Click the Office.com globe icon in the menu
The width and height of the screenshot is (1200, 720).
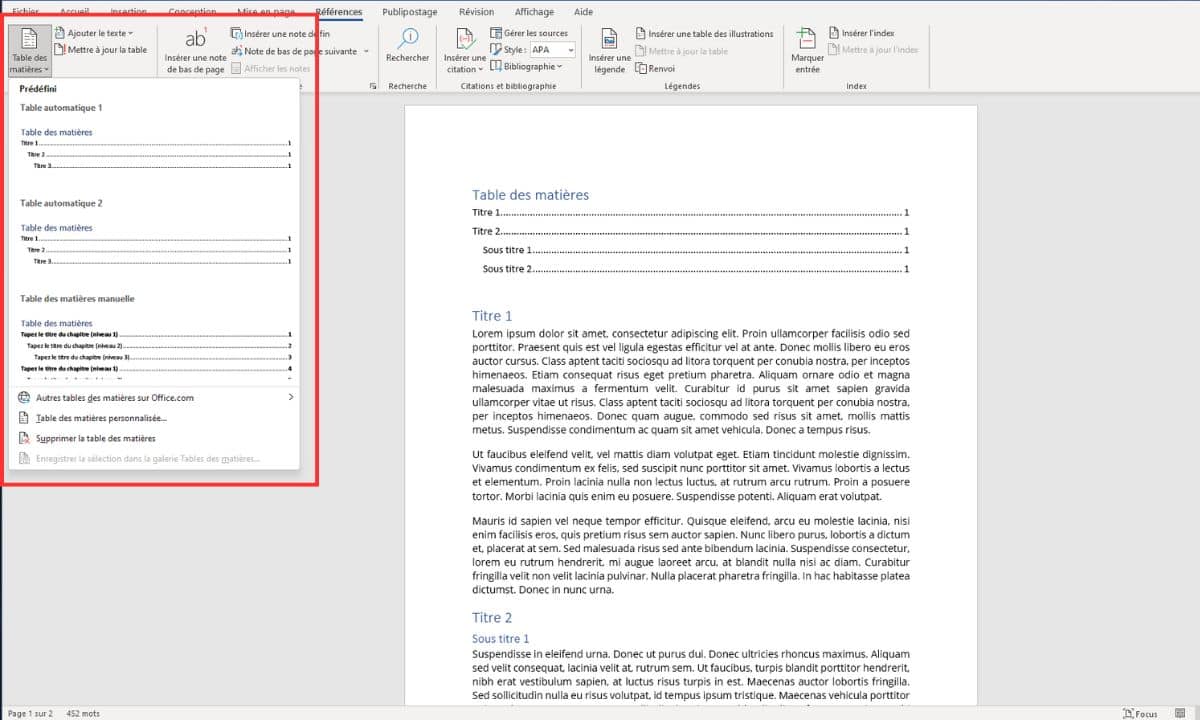pyautogui.click(x=25, y=397)
